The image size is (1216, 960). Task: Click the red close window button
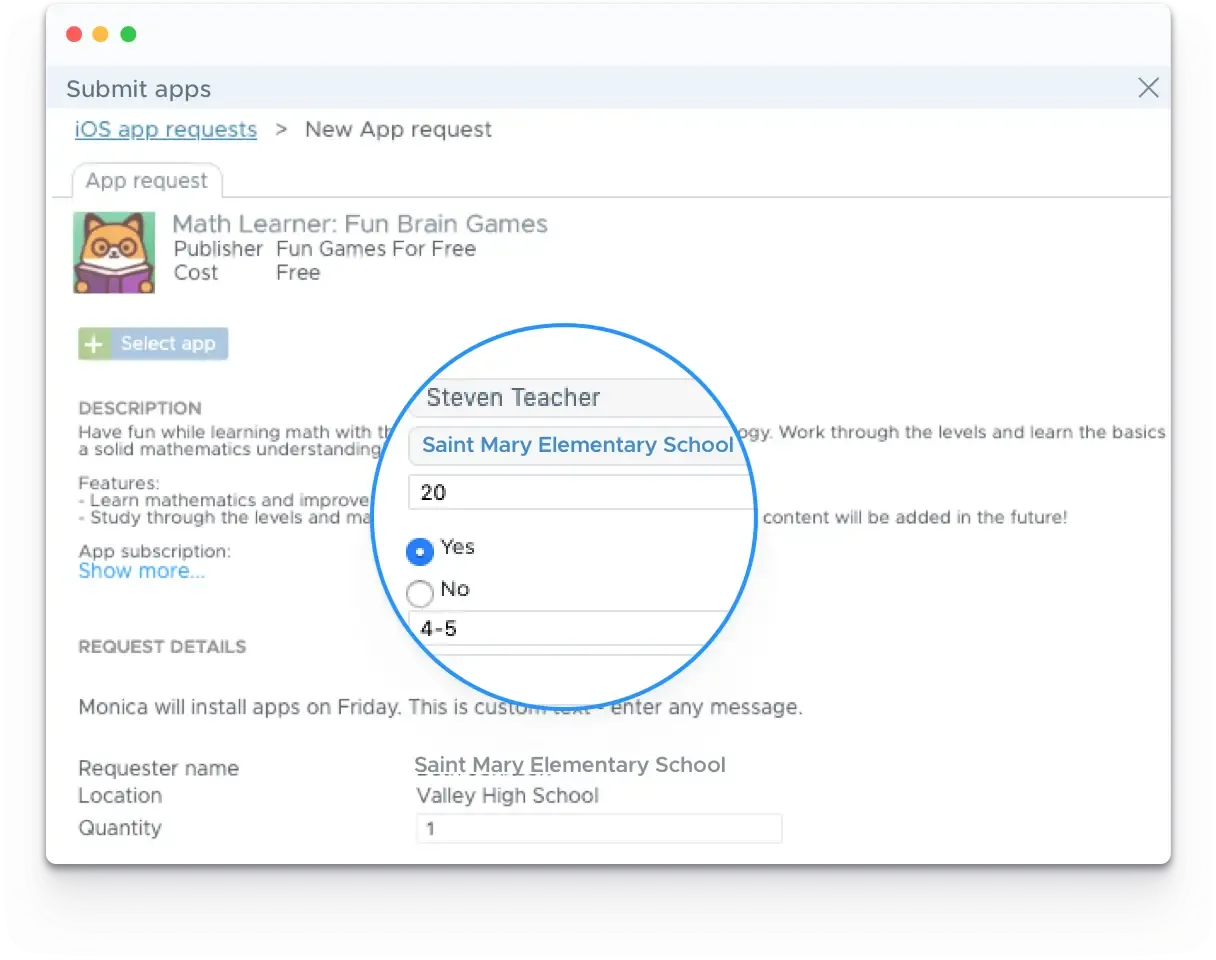click(74, 34)
